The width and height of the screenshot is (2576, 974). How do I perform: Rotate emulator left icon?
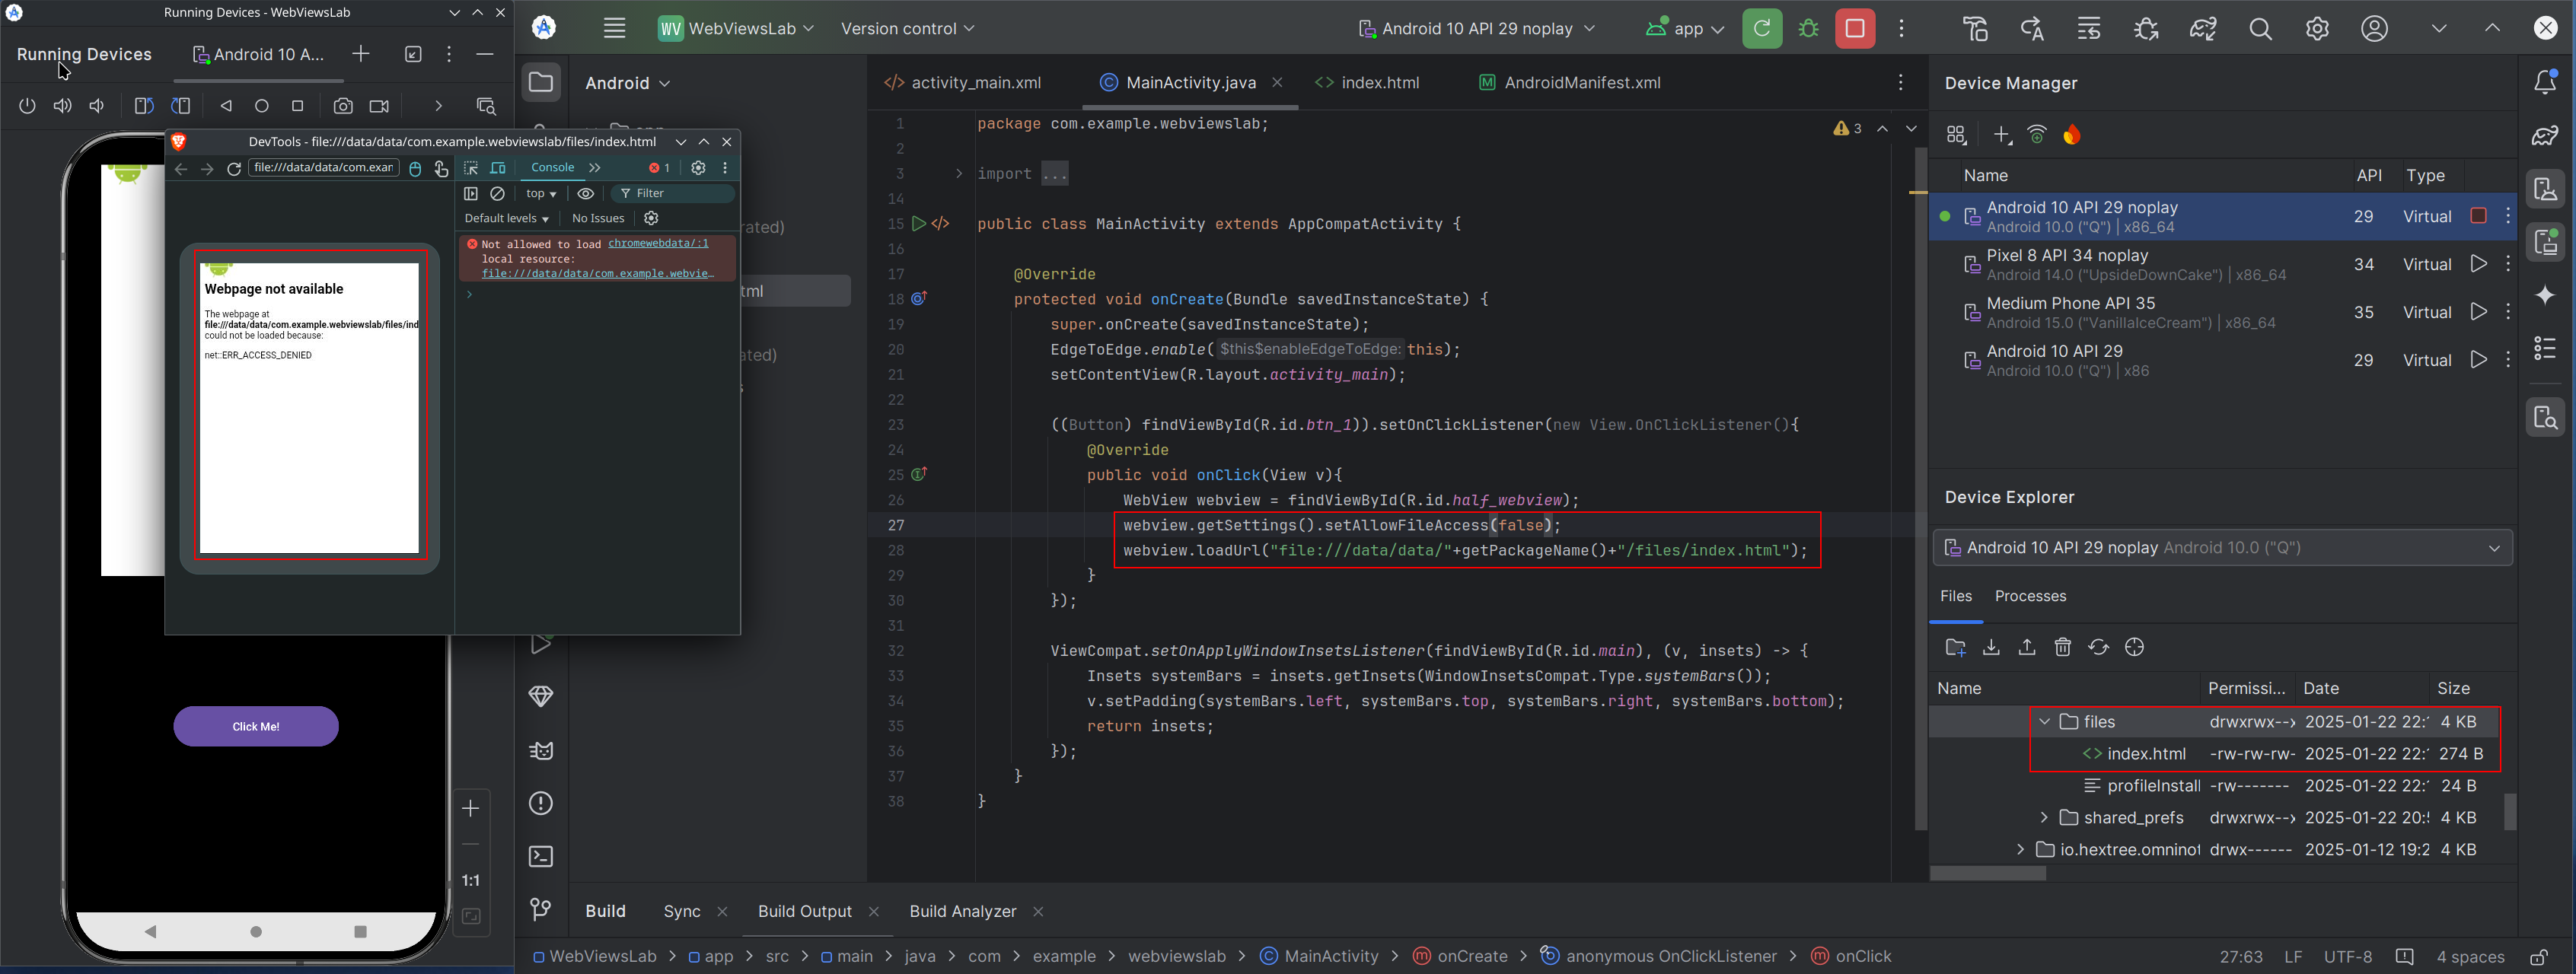click(144, 106)
